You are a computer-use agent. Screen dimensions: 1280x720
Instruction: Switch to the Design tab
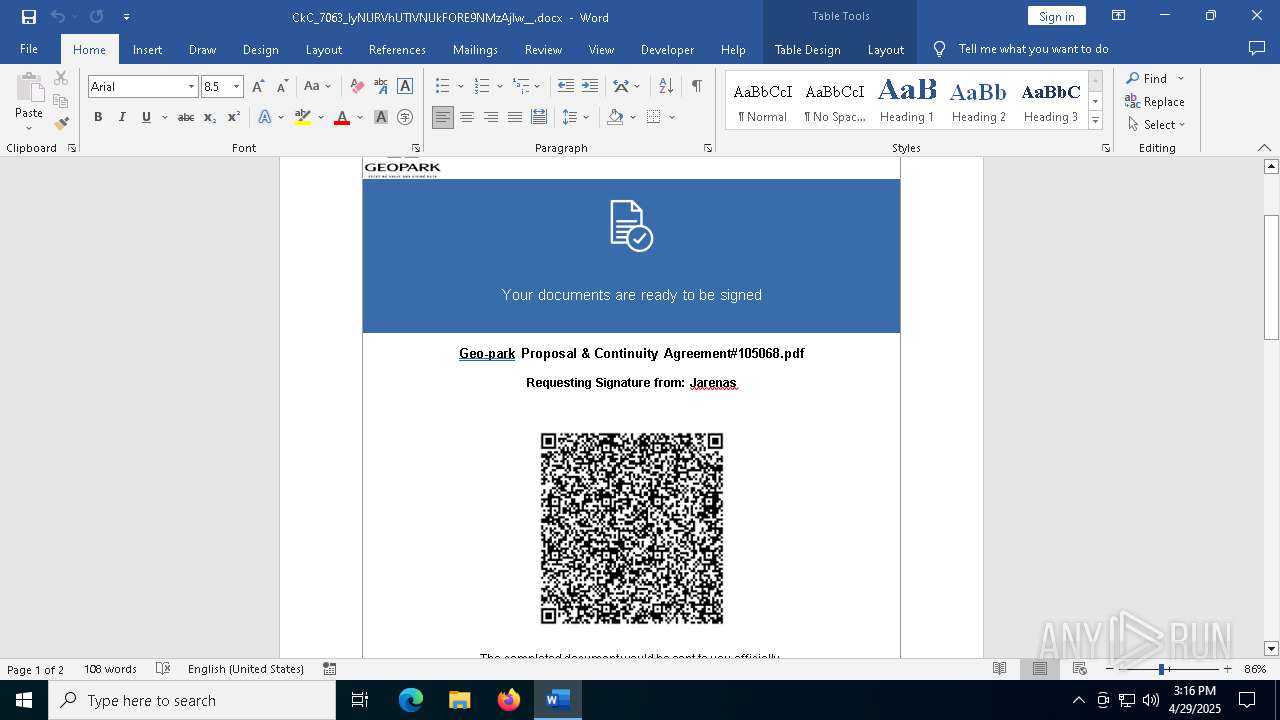260,49
